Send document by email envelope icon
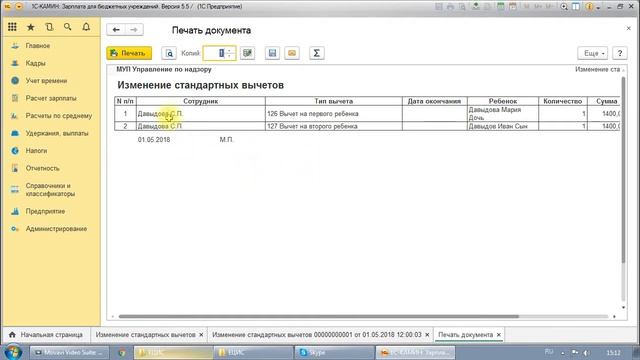 292,53
